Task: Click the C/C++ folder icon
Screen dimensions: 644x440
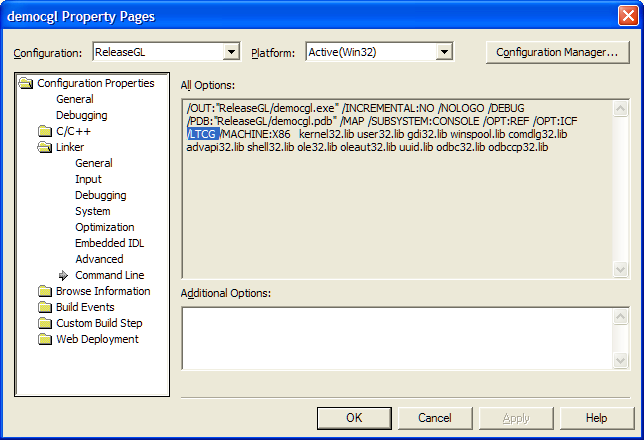Action: [45, 131]
